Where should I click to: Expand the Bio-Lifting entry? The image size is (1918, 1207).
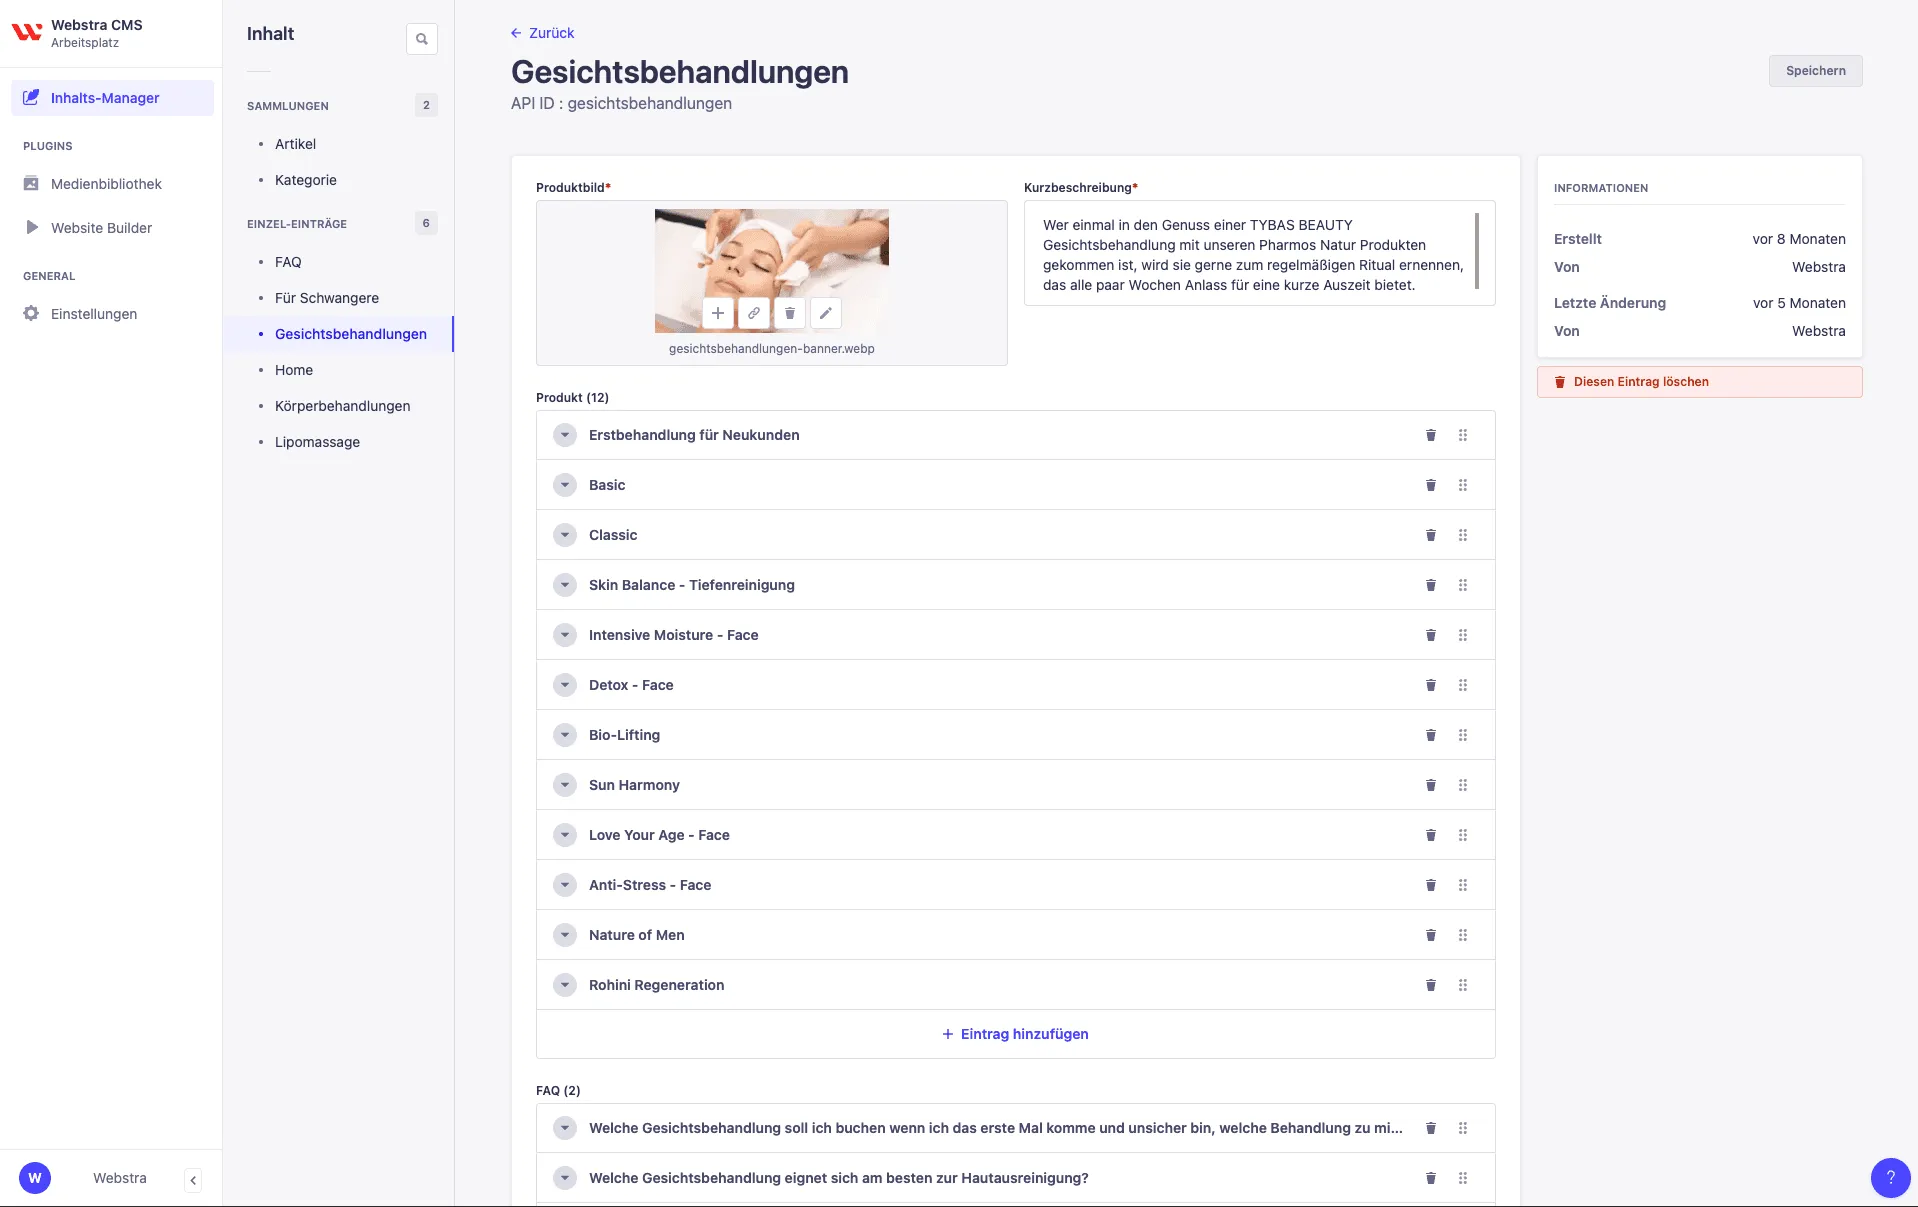click(x=565, y=735)
